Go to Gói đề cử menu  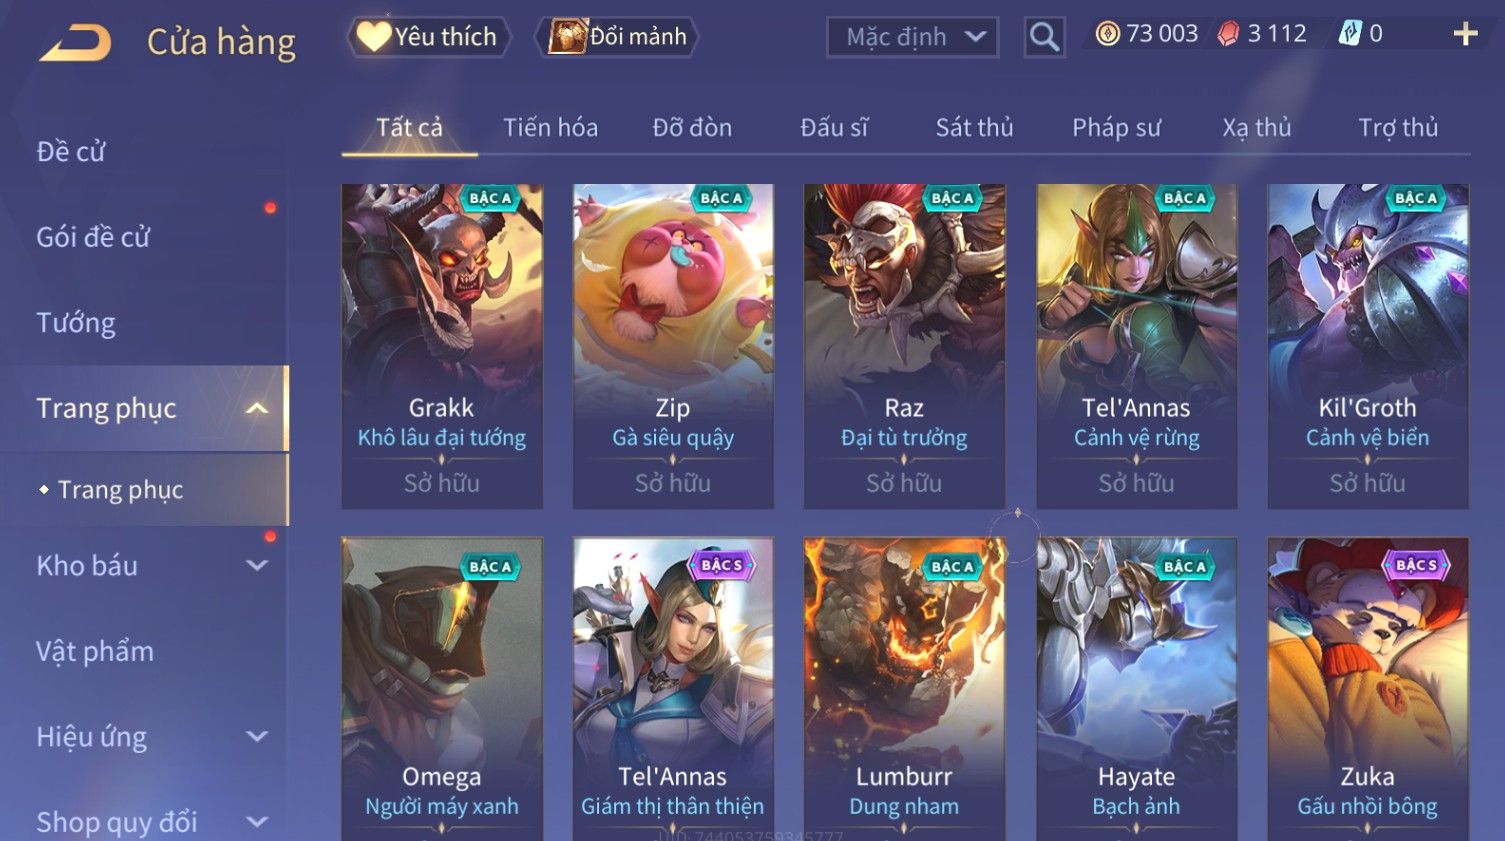point(93,237)
